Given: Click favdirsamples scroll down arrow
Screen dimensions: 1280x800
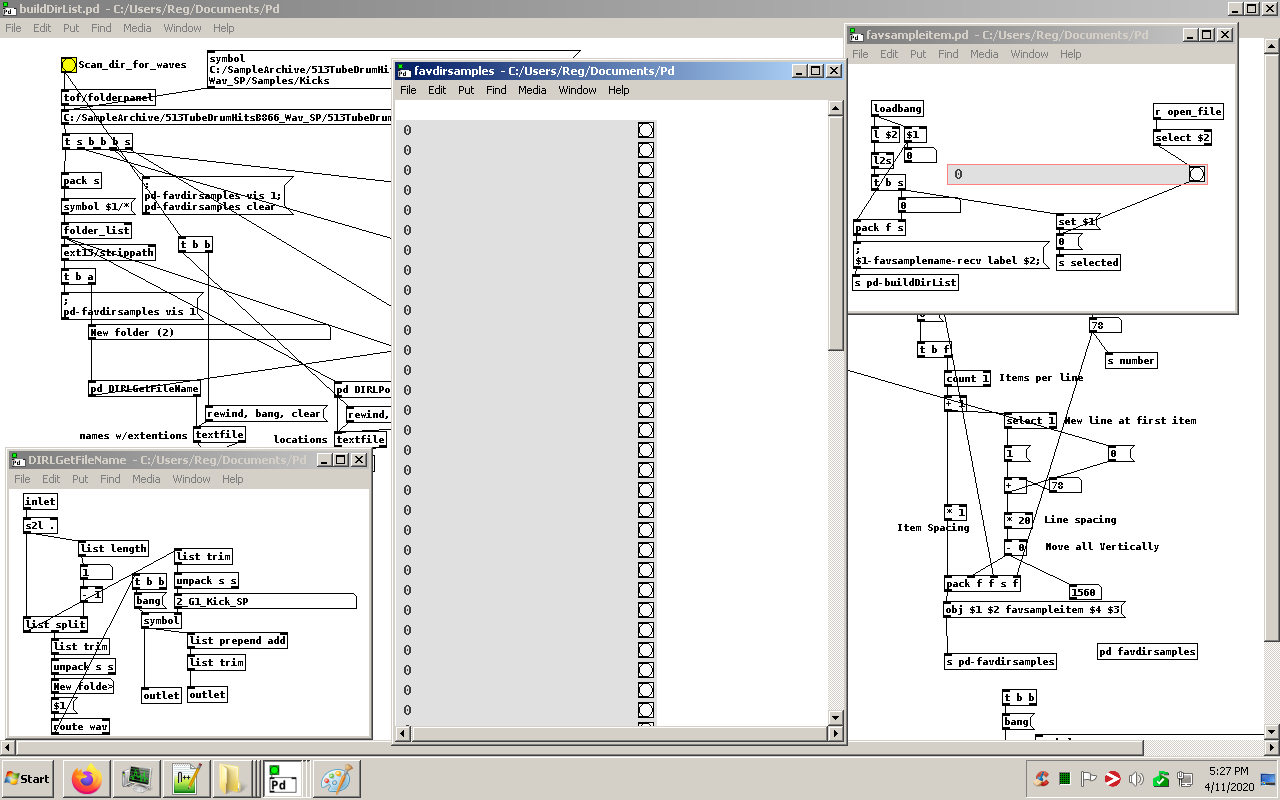Looking at the screenshot, I should pos(837,718).
